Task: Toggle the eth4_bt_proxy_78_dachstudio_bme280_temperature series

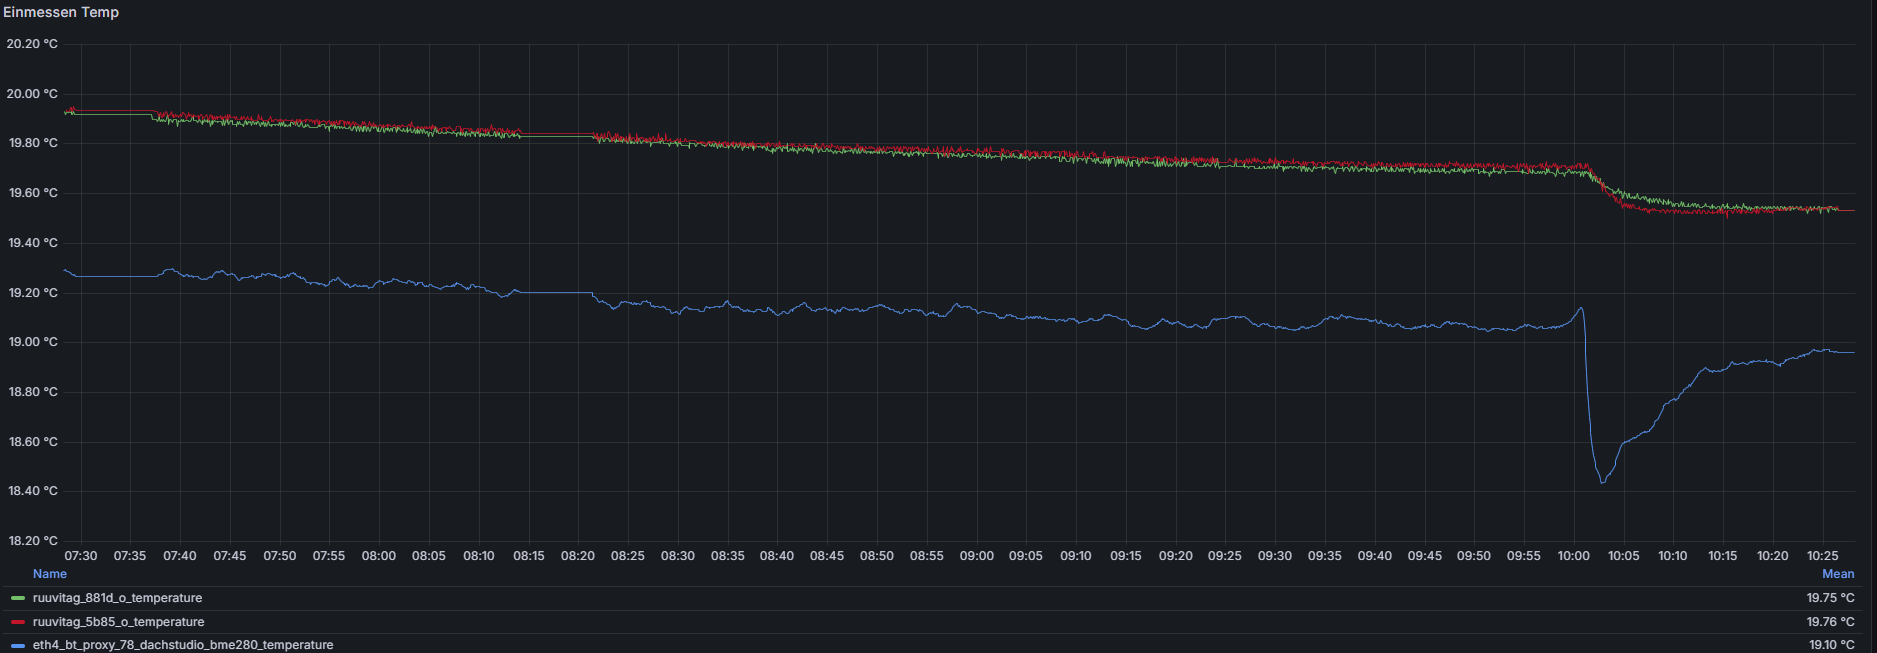Action: [x=183, y=645]
